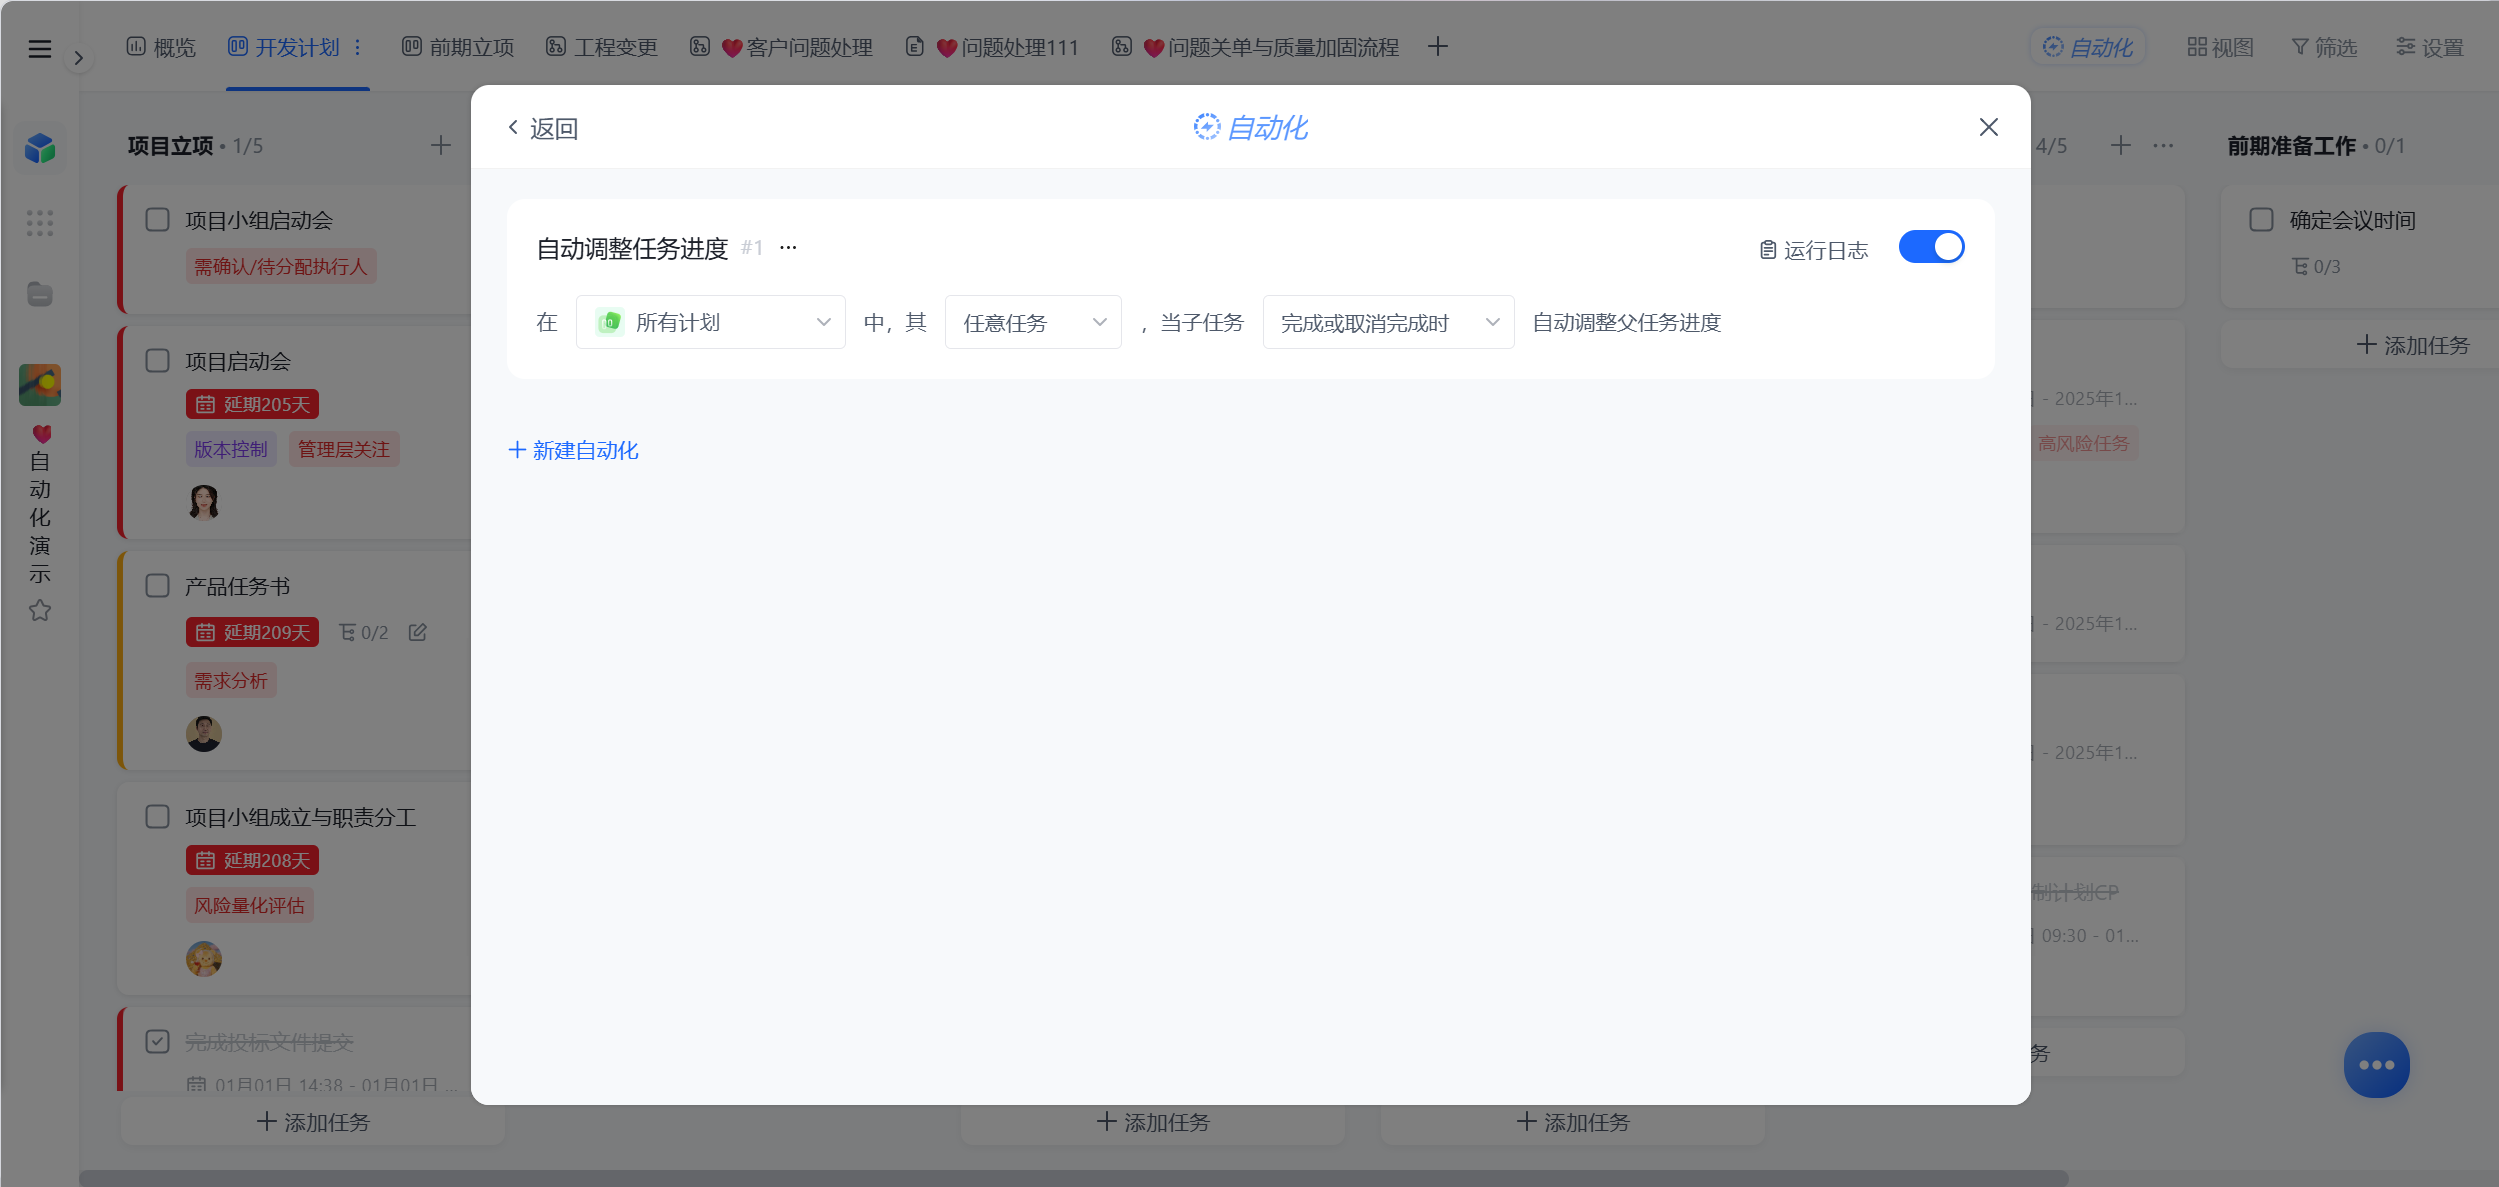Click the 延期209天 badge

[252, 632]
